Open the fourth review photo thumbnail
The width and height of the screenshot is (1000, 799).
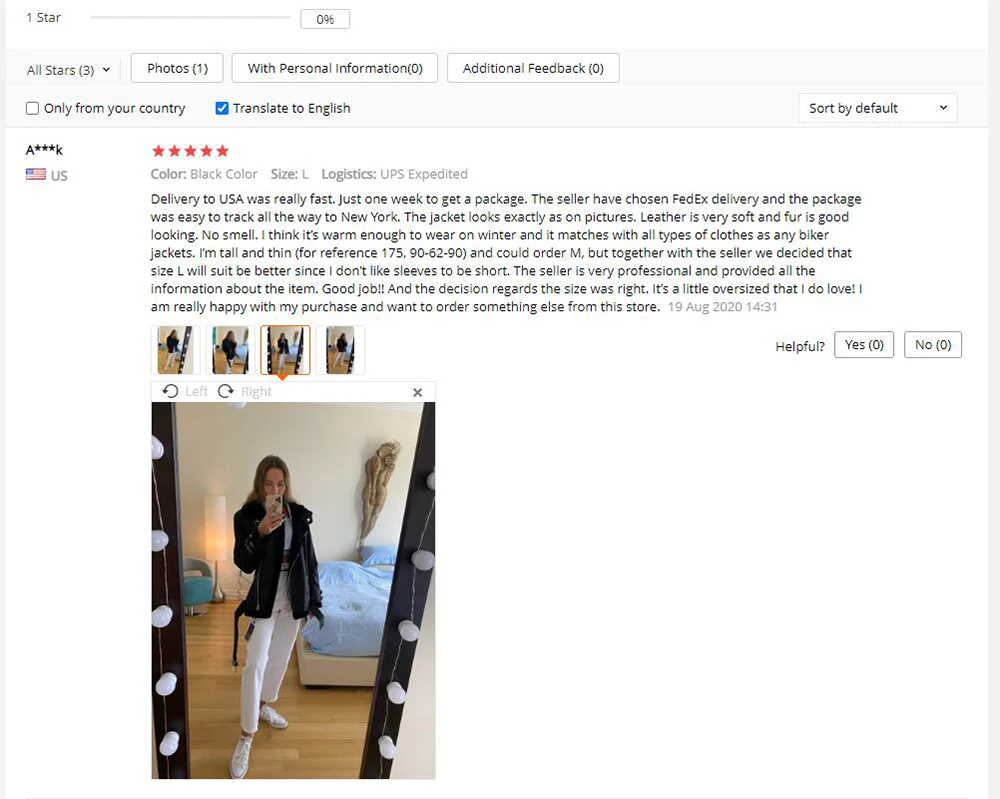340,349
